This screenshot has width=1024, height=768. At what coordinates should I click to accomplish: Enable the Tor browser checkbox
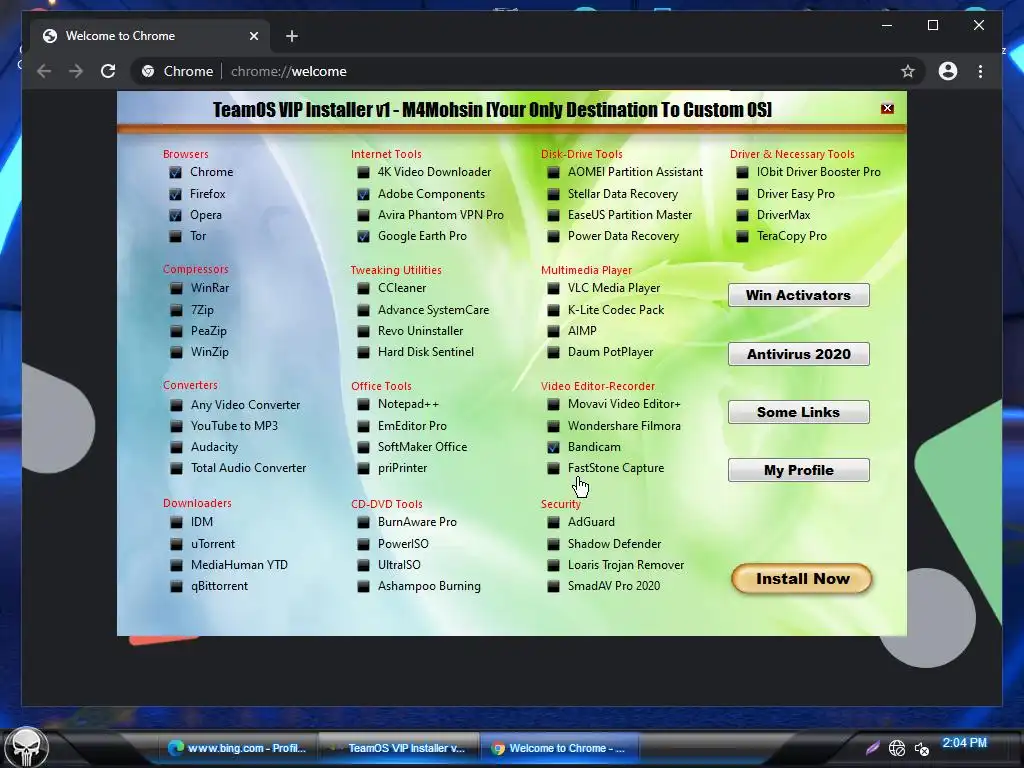(x=176, y=236)
